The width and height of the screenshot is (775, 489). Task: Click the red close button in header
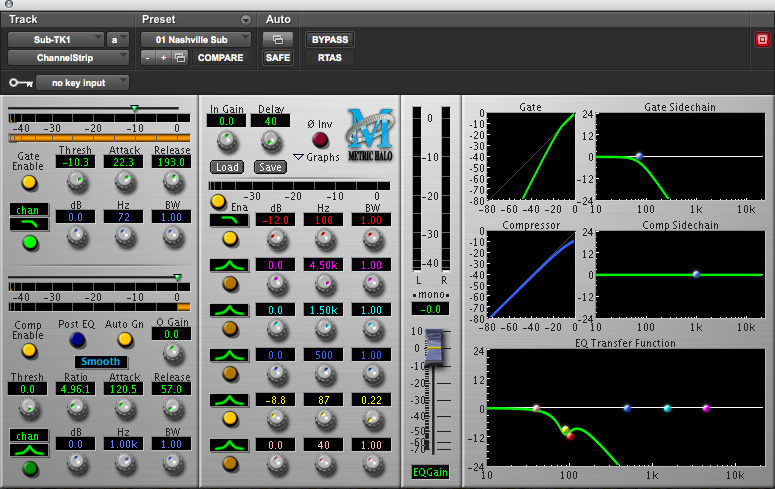point(762,40)
